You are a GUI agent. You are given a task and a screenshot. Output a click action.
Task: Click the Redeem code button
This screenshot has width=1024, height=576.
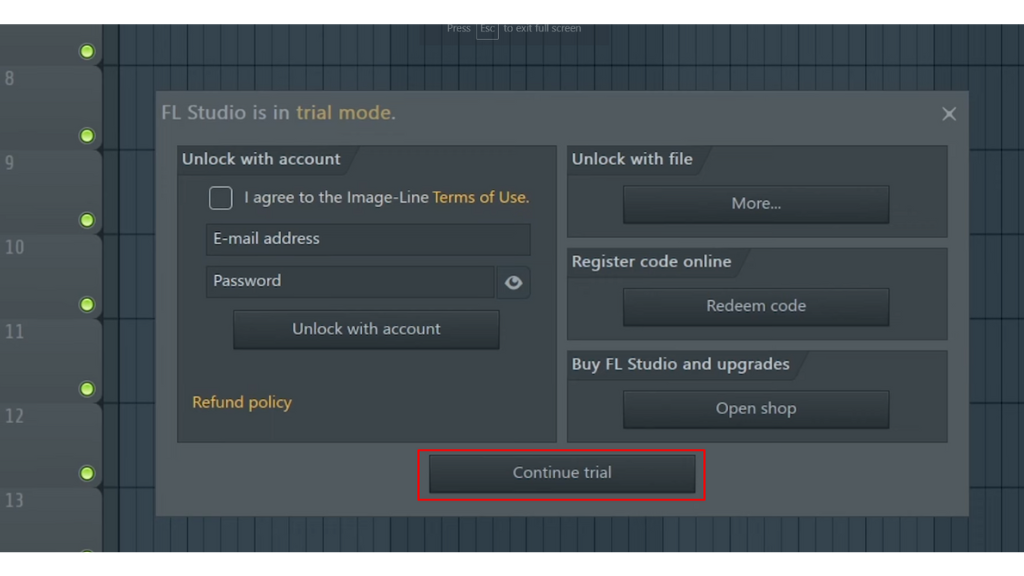(x=756, y=306)
